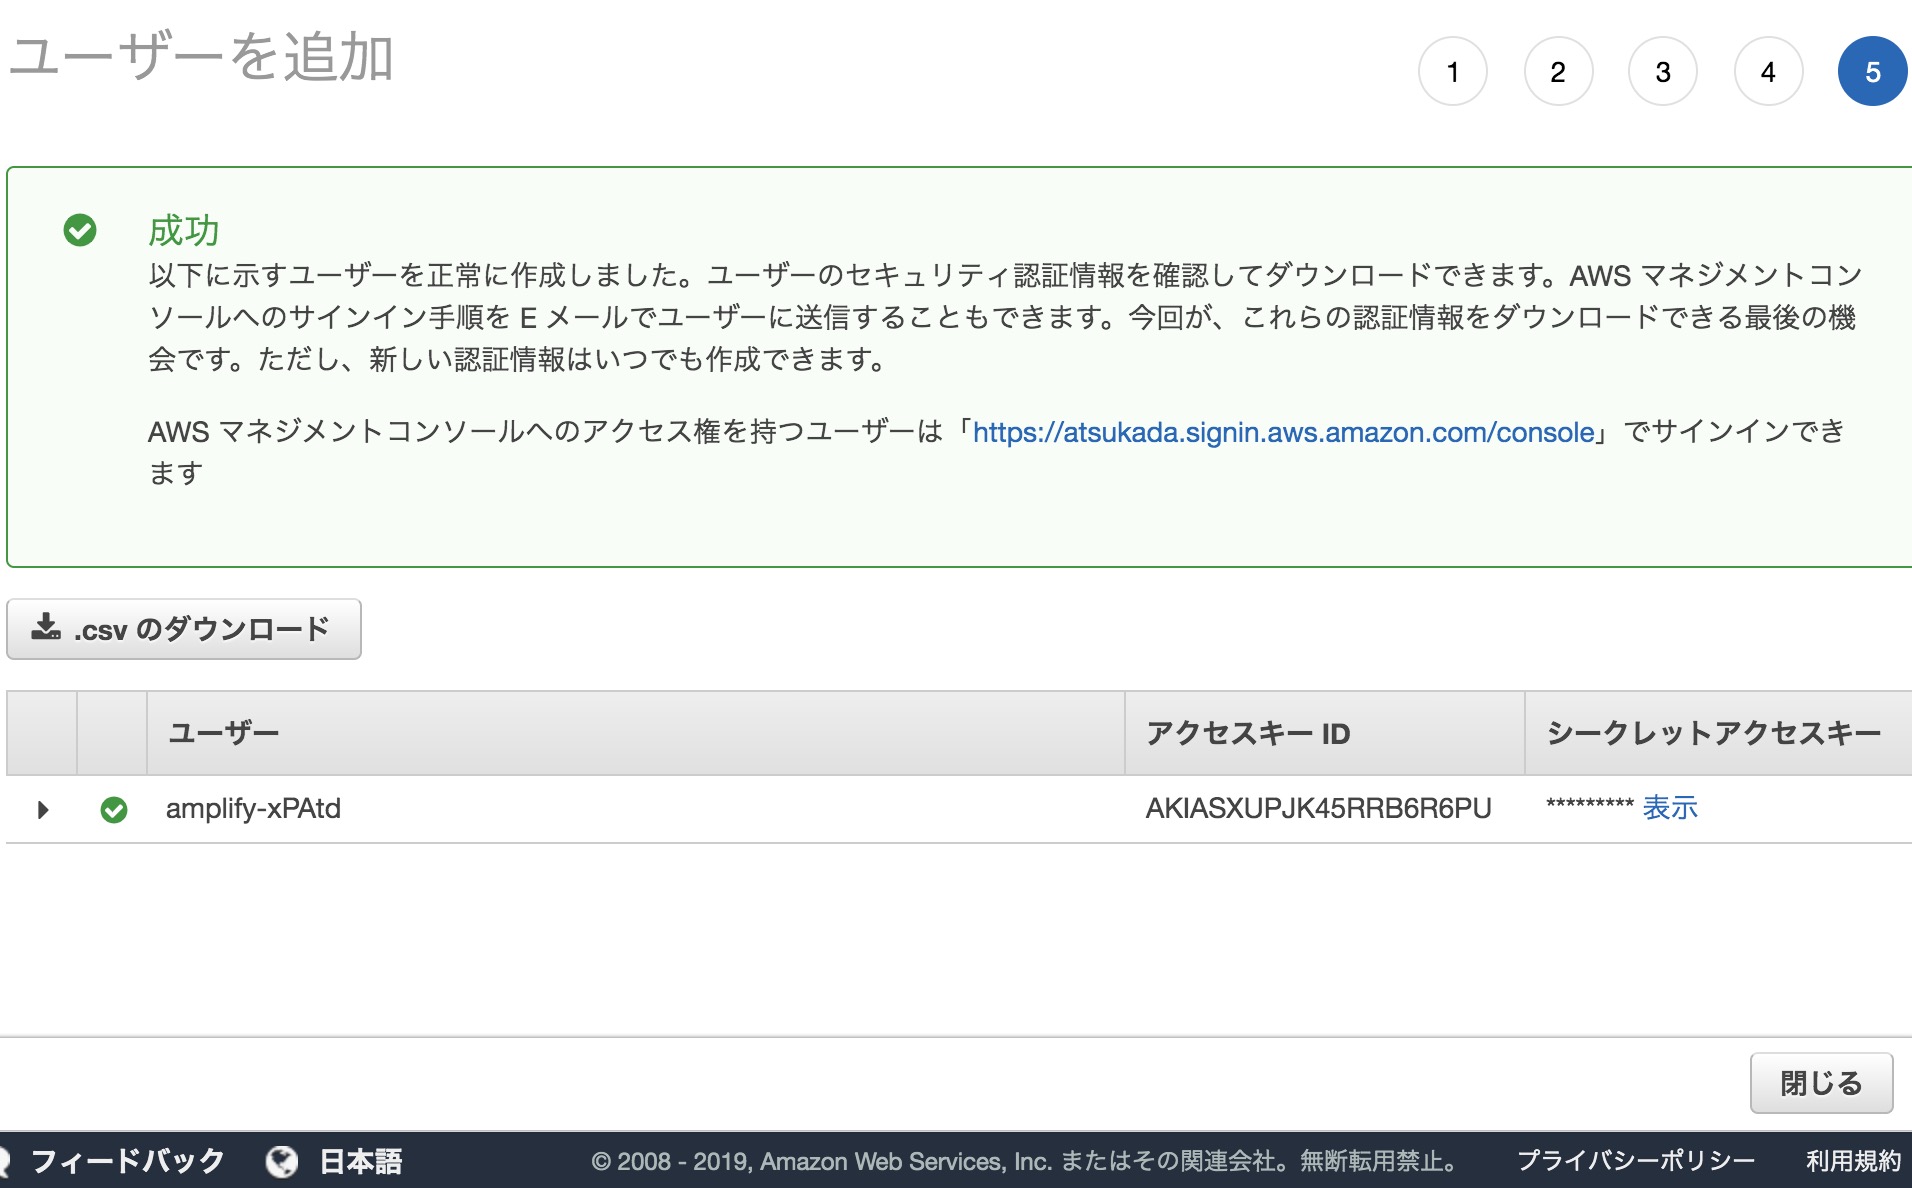Download the .csv credentials file

(184, 629)
